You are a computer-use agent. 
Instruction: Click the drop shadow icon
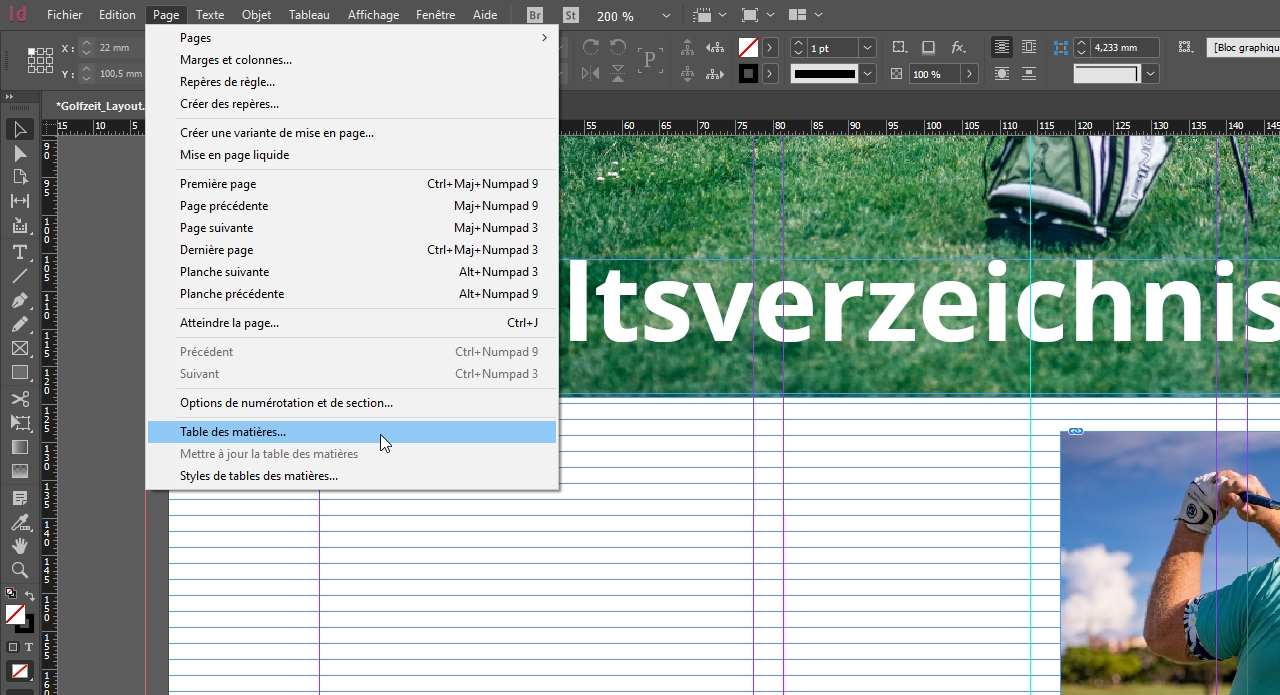tap(929, 47)
